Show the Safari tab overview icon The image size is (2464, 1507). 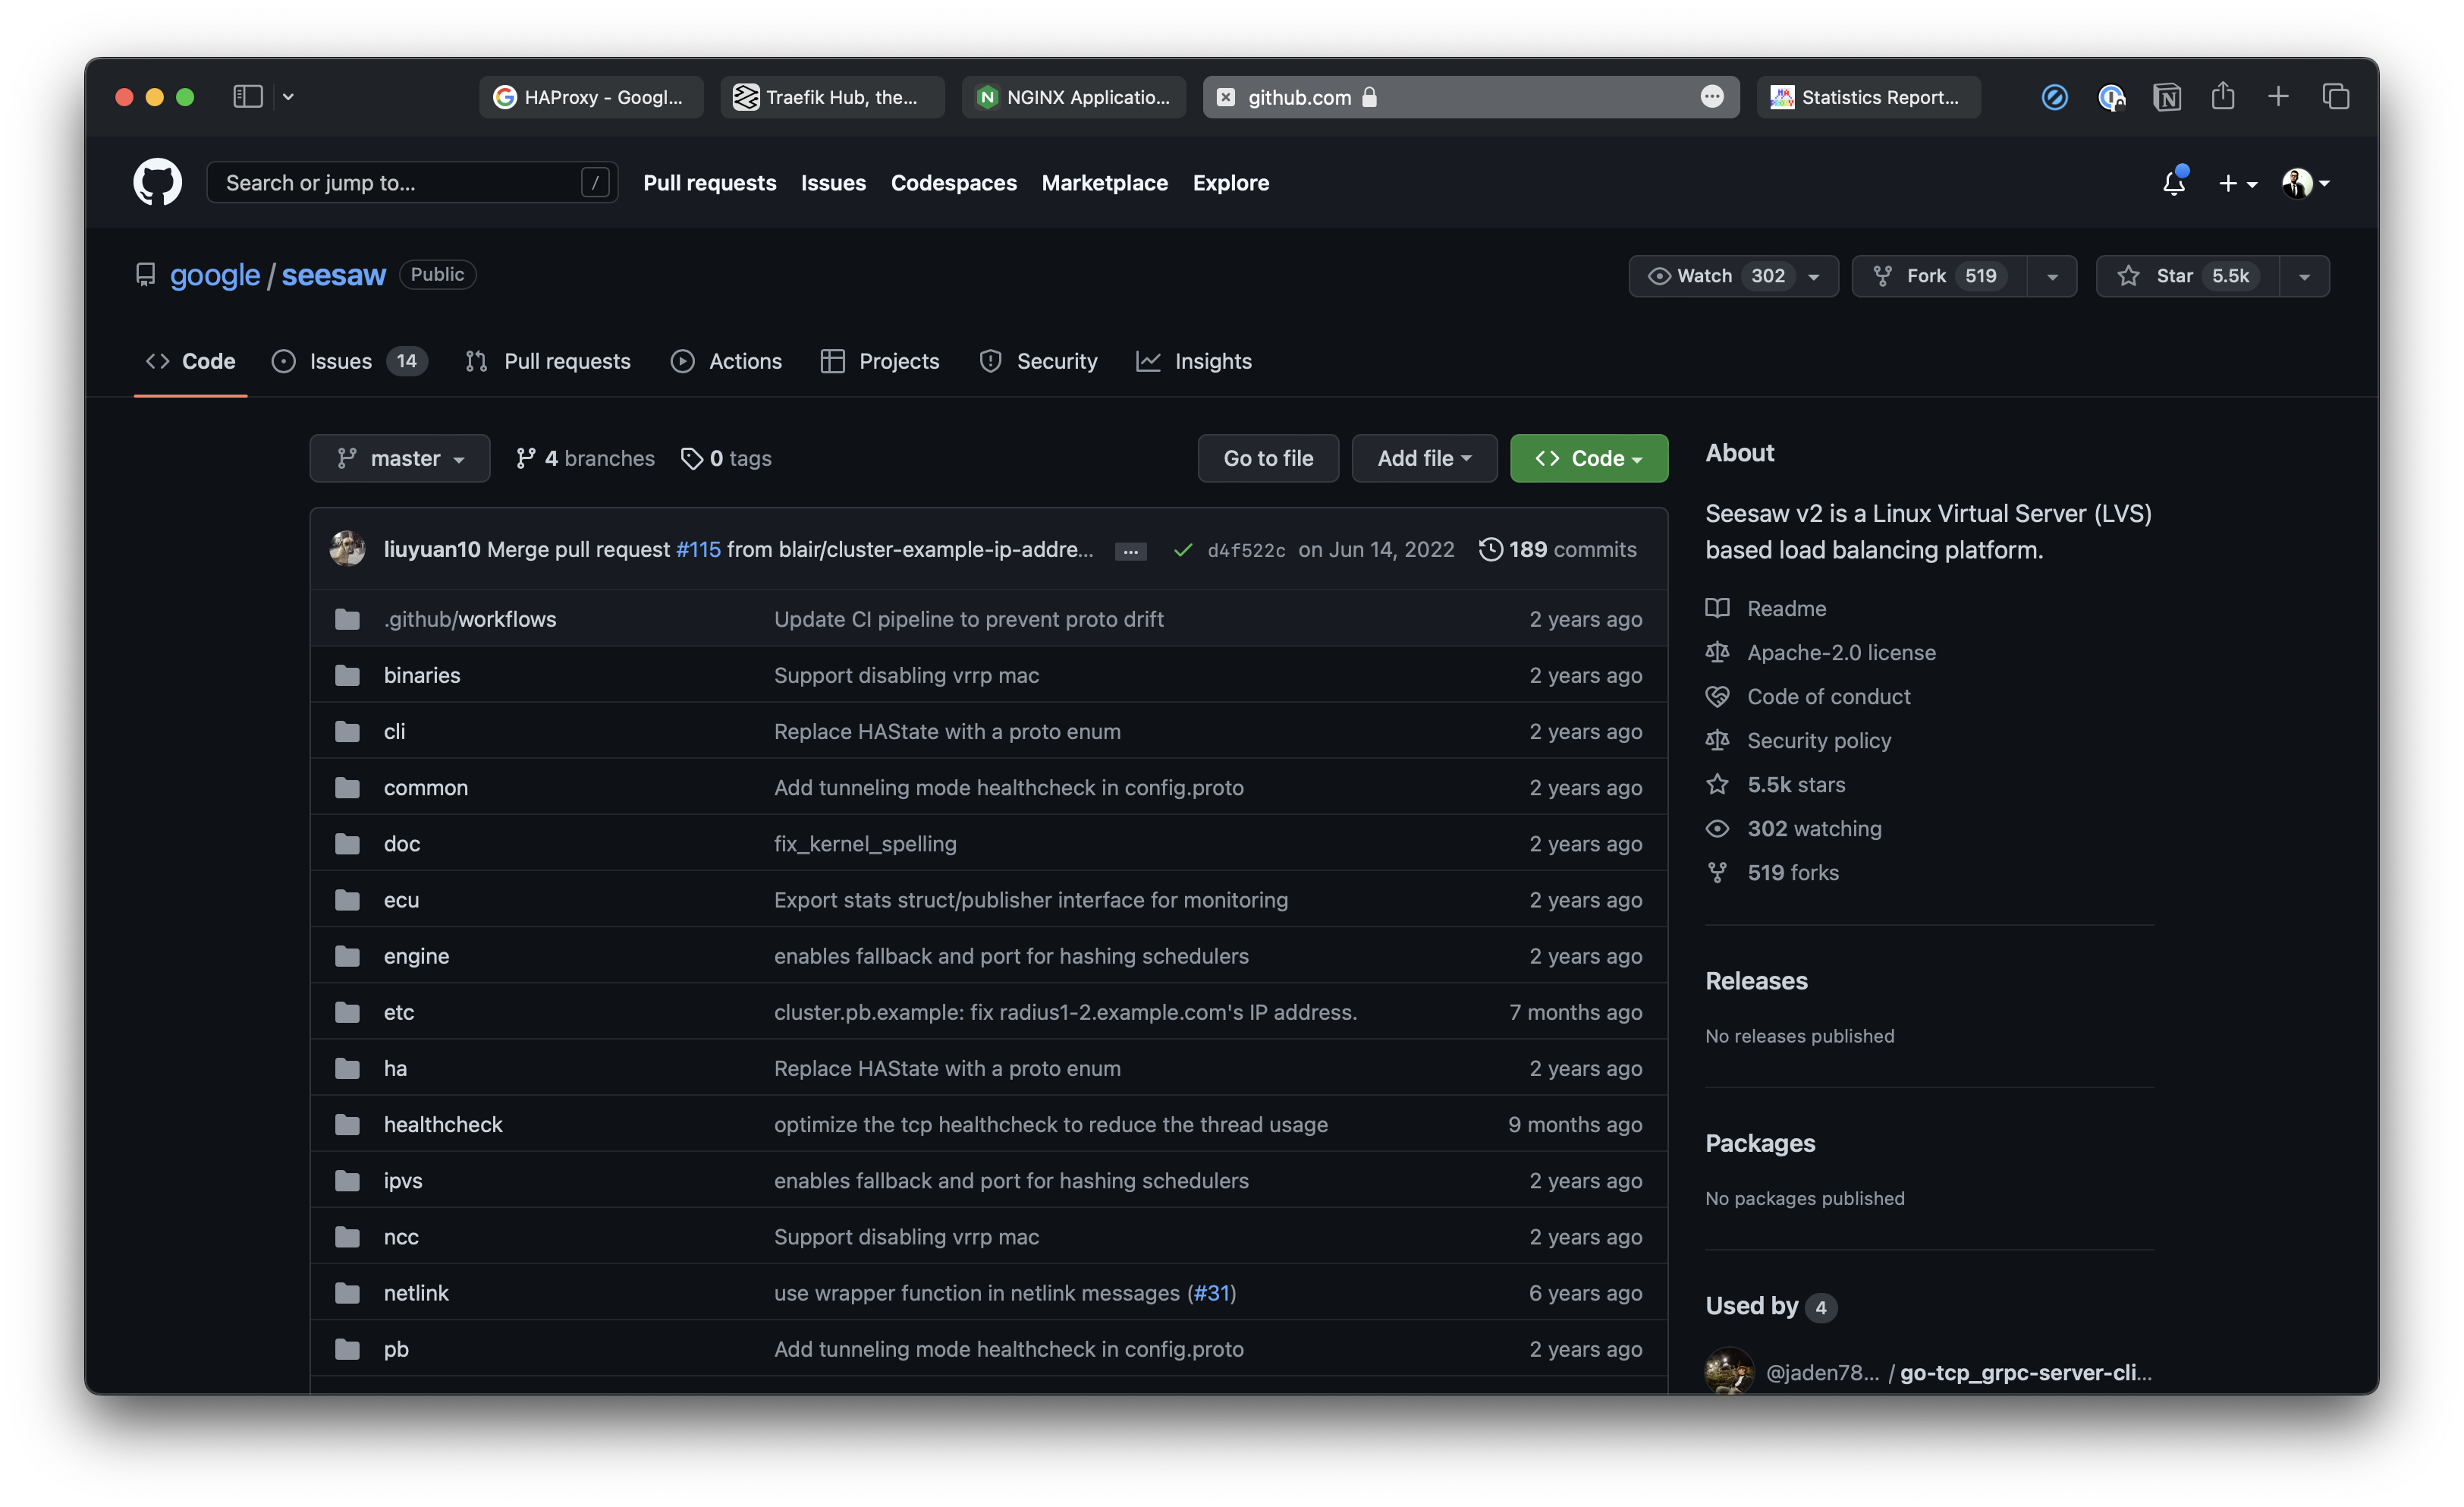tap(2335, 96)
